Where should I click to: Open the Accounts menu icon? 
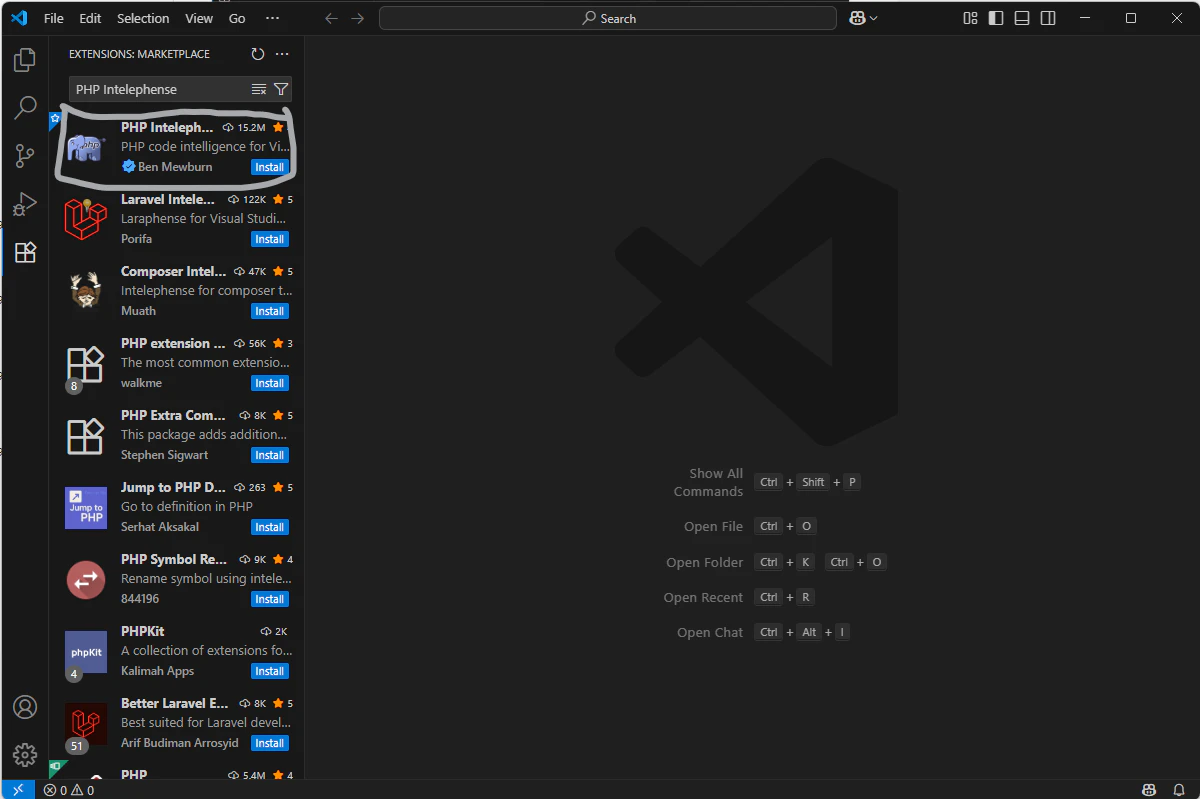pos(24,707)
